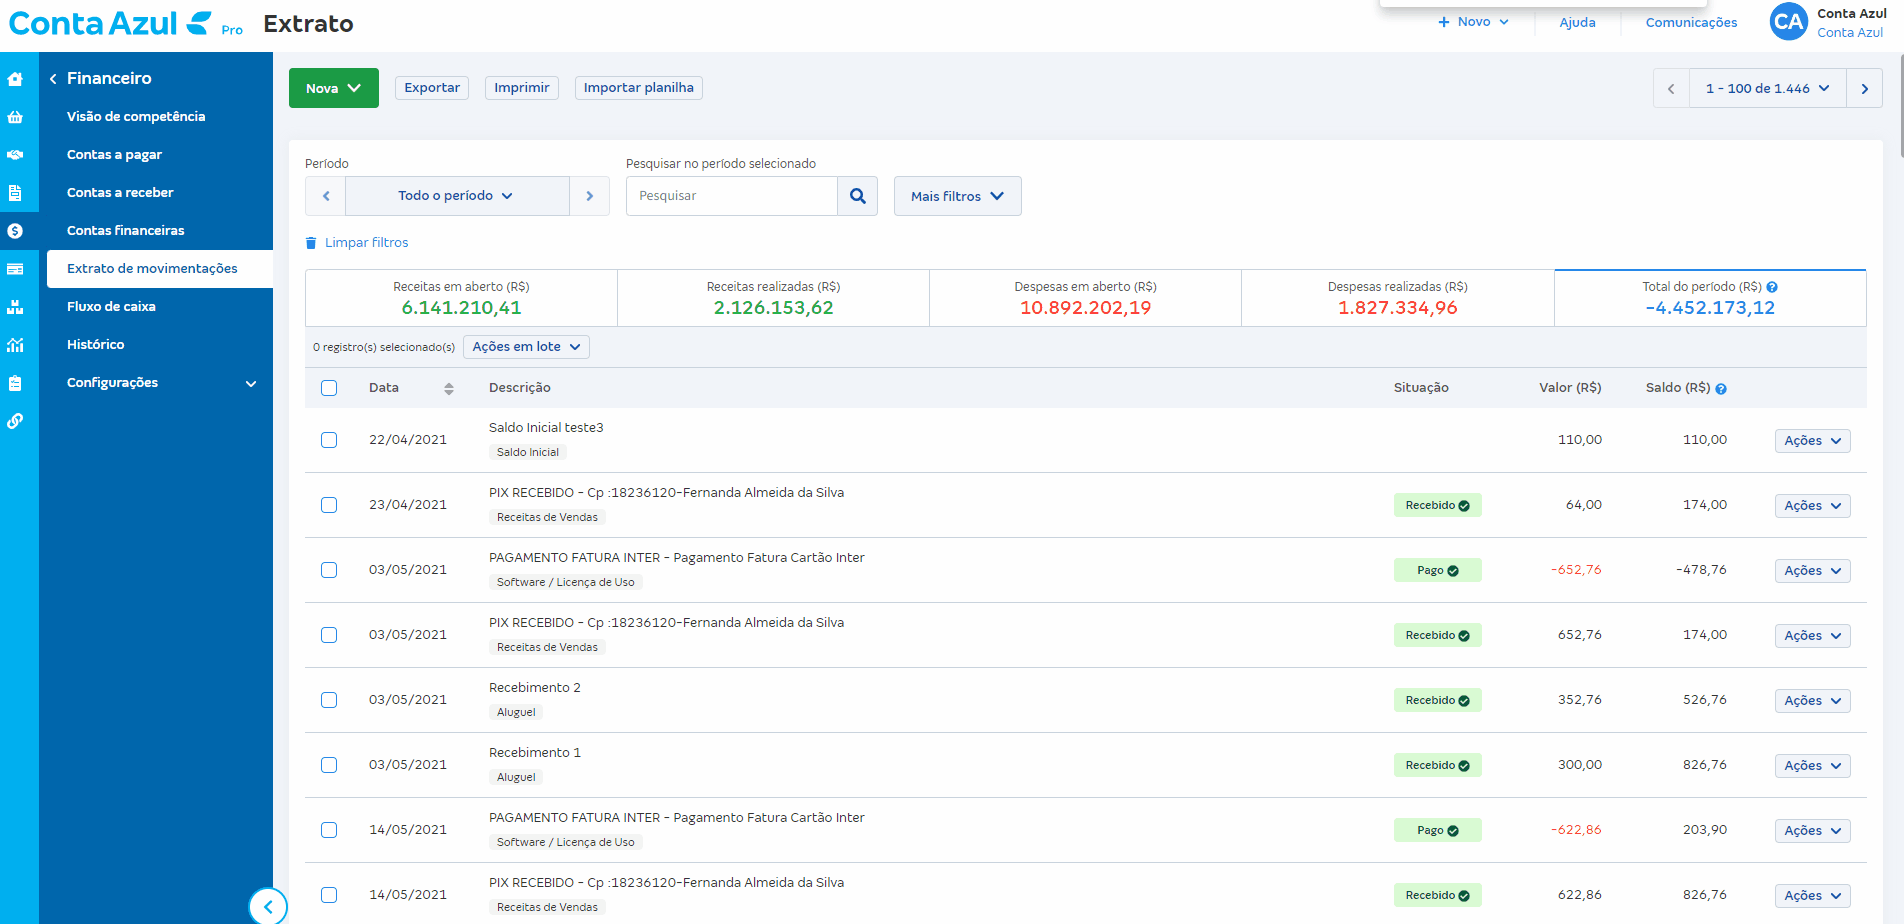
Task: Select checkbox for Recebimento 2 row
Action: pyautogui.click(x=329, y=700)
